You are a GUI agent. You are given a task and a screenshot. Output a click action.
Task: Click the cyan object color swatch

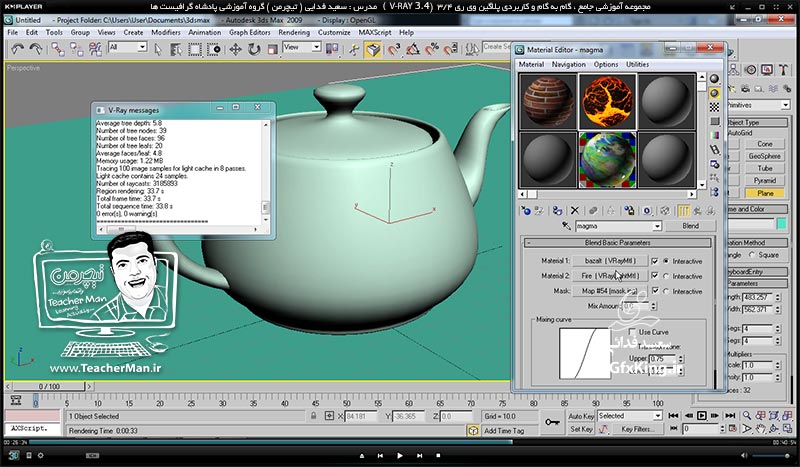coord(781,224)
